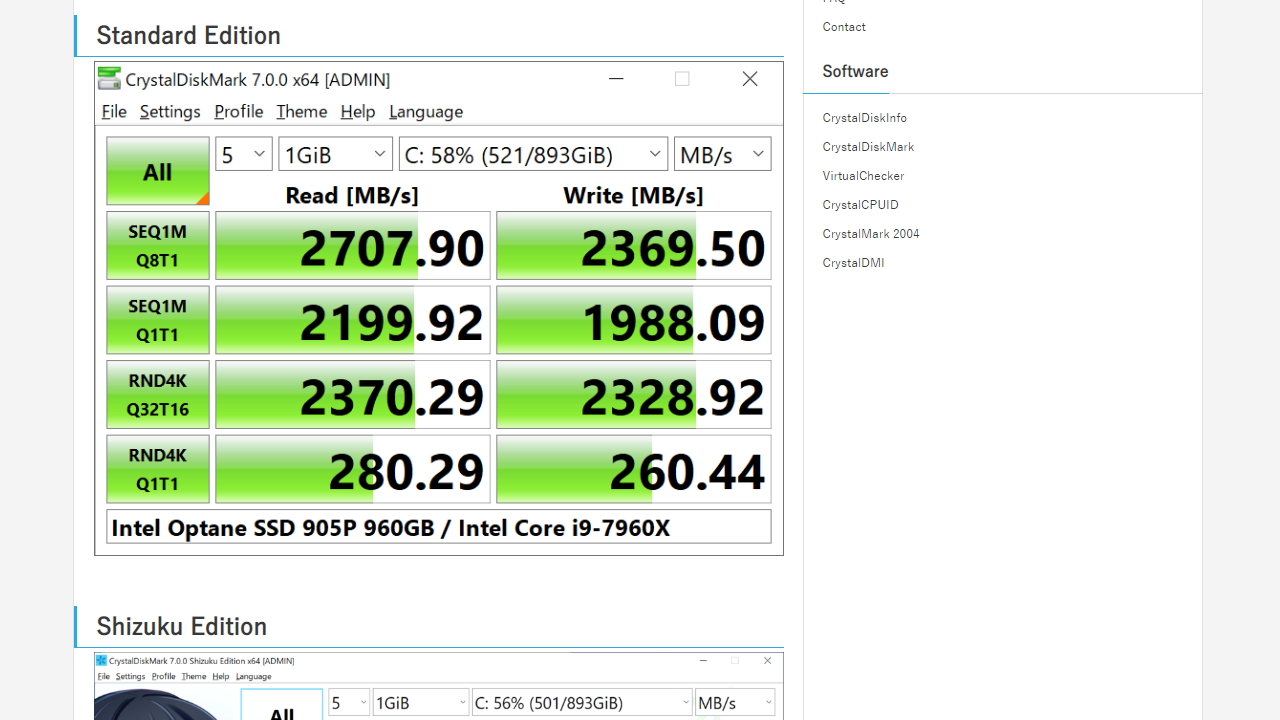Image resolution: width=1280 pixels, height=720 pixels.
Task: Open the Theme menu
Action: point(301,111)
